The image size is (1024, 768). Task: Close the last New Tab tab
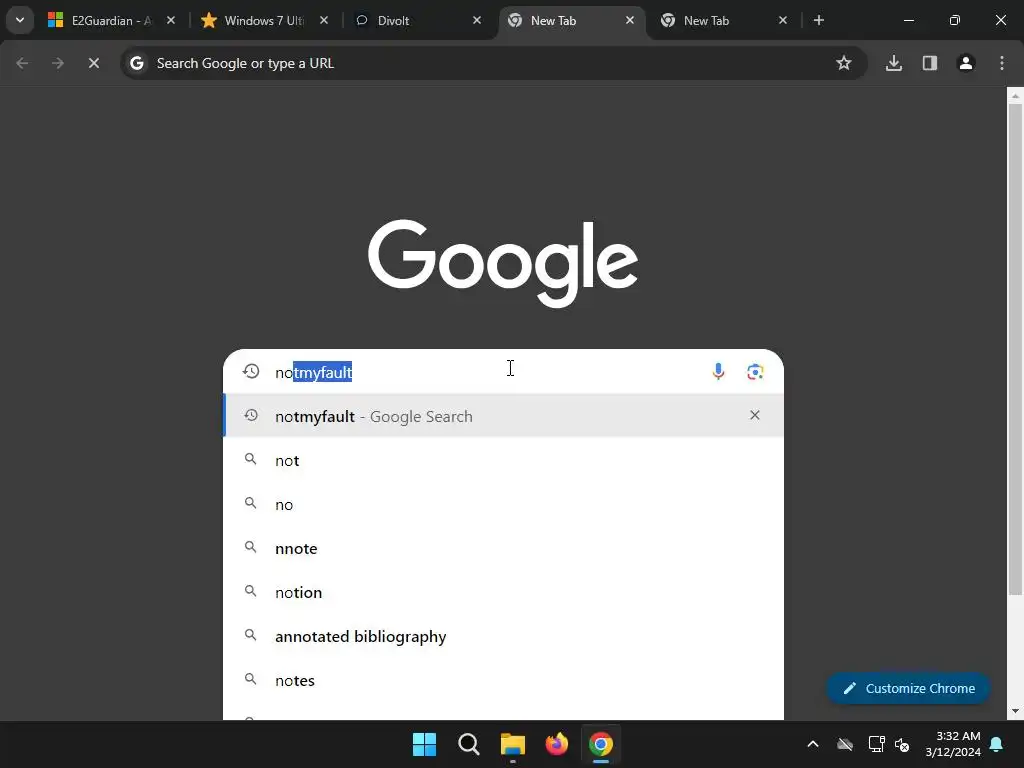(x=782, y=20)
